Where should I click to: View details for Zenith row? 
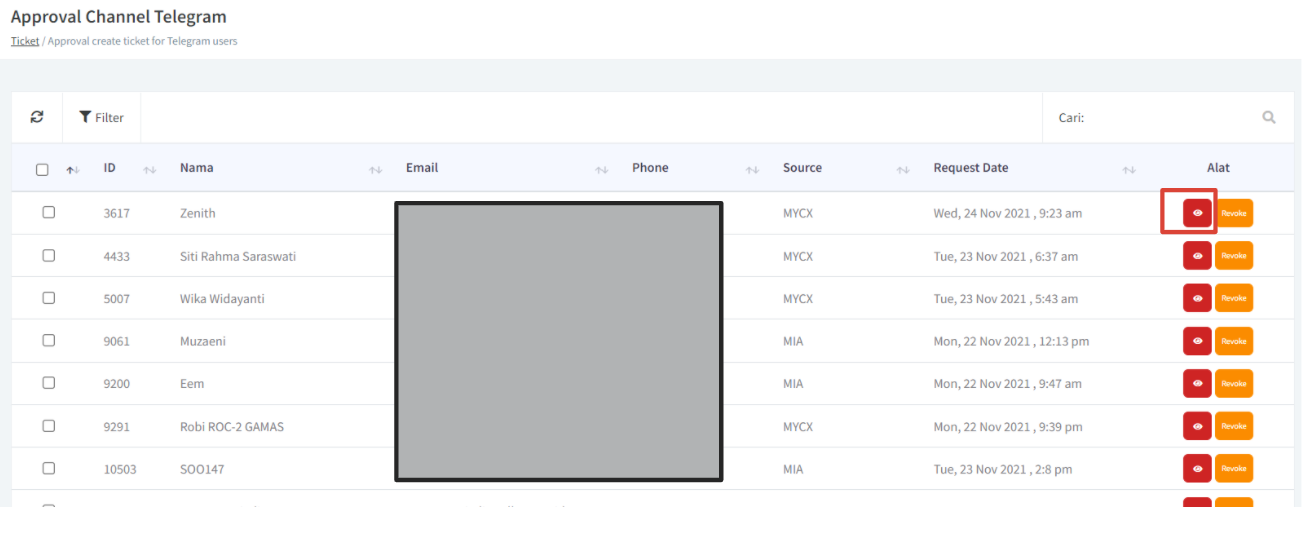[1196, 213]
